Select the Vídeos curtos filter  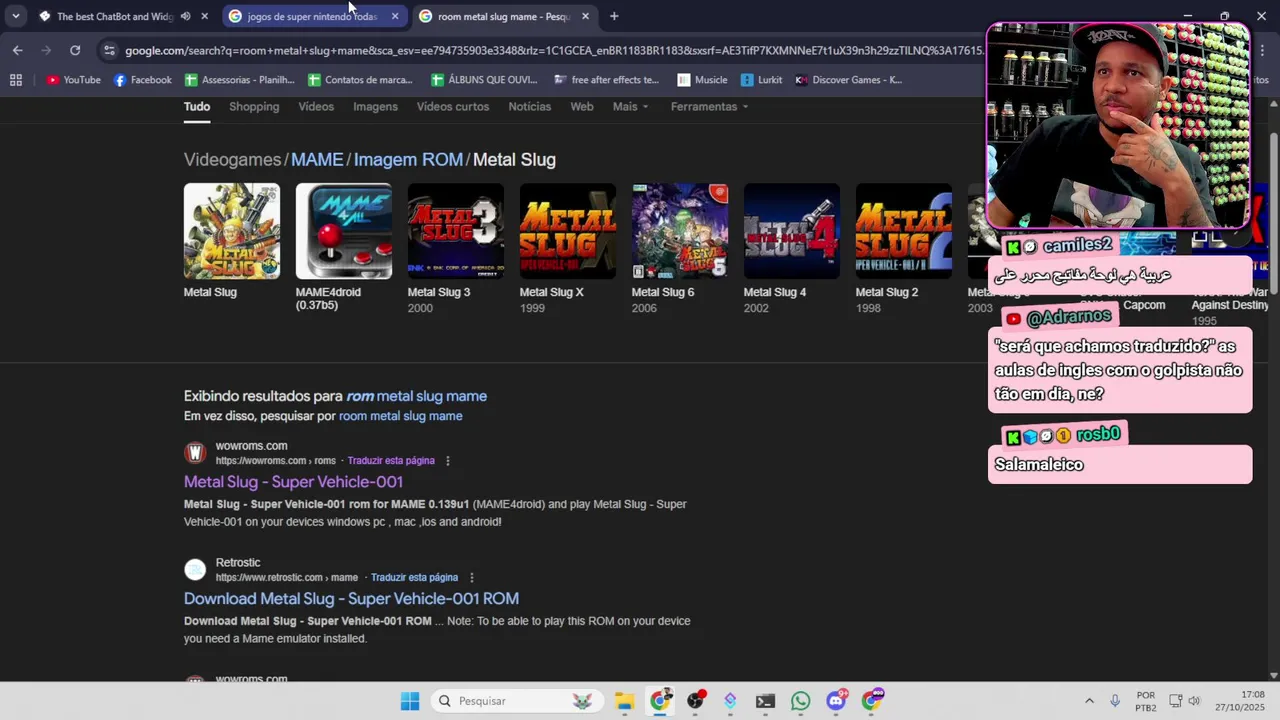coord(453,106)
